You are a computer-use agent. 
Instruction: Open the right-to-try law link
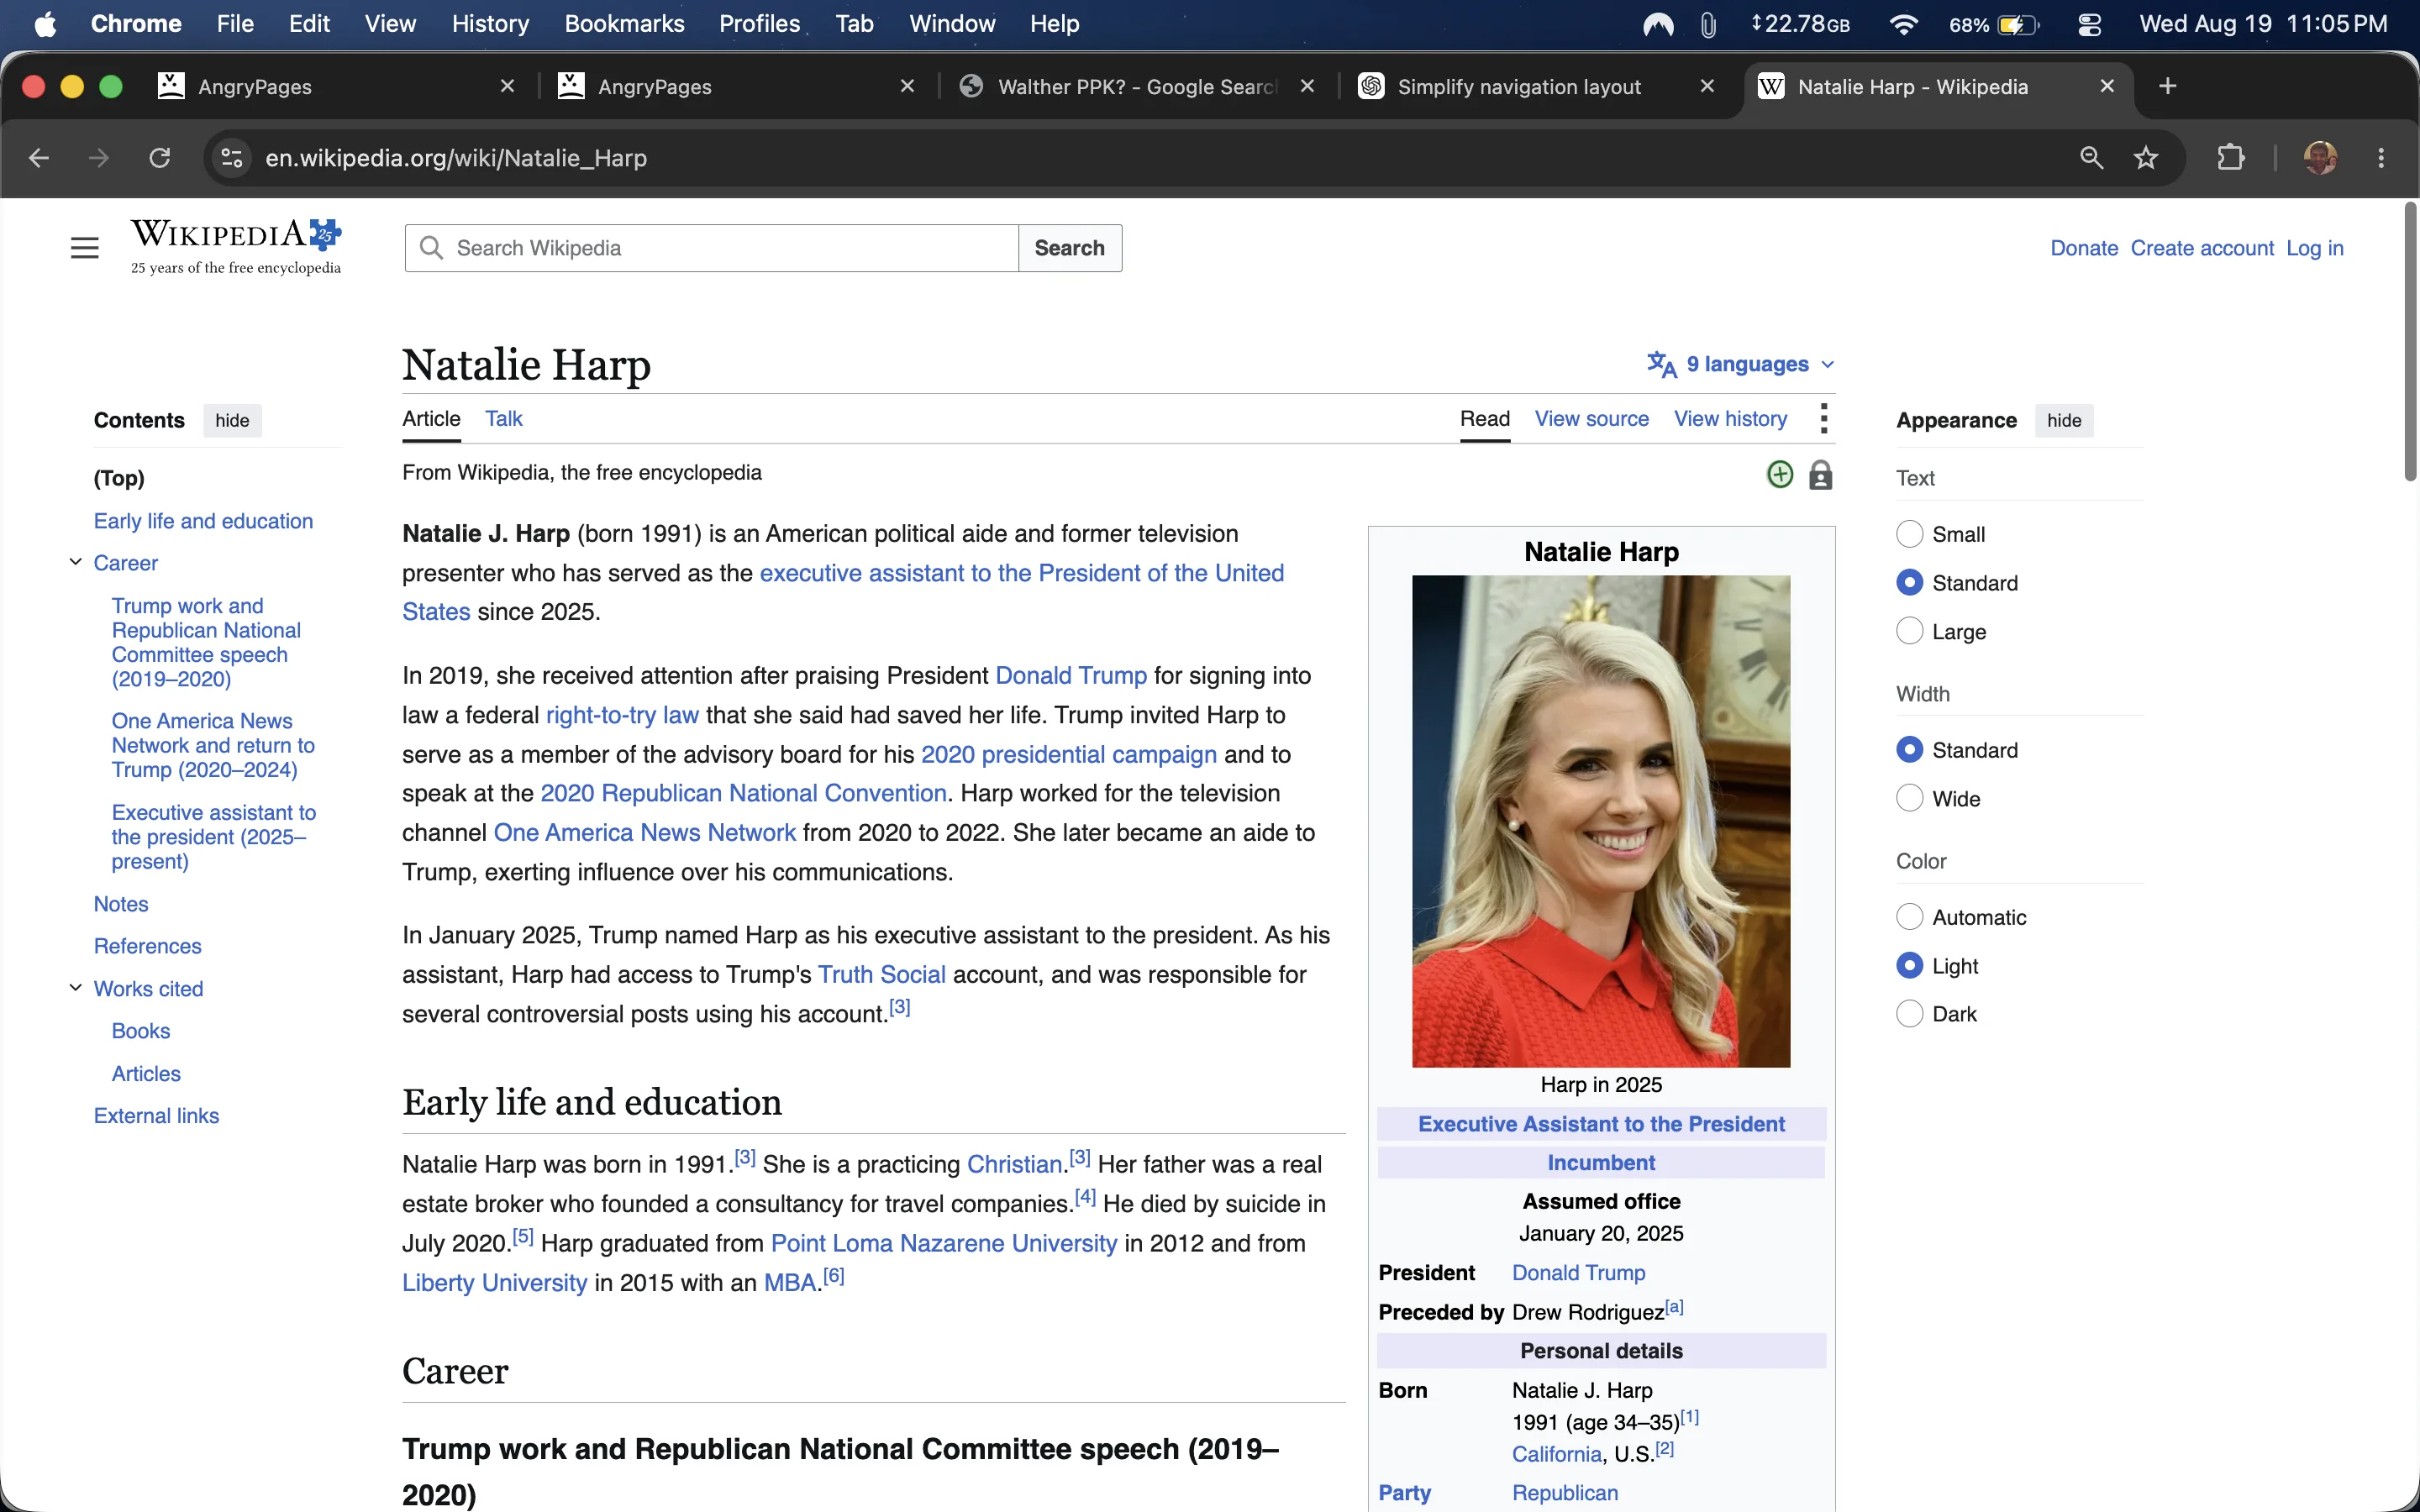pyautogui.click(x=622, y=715)
